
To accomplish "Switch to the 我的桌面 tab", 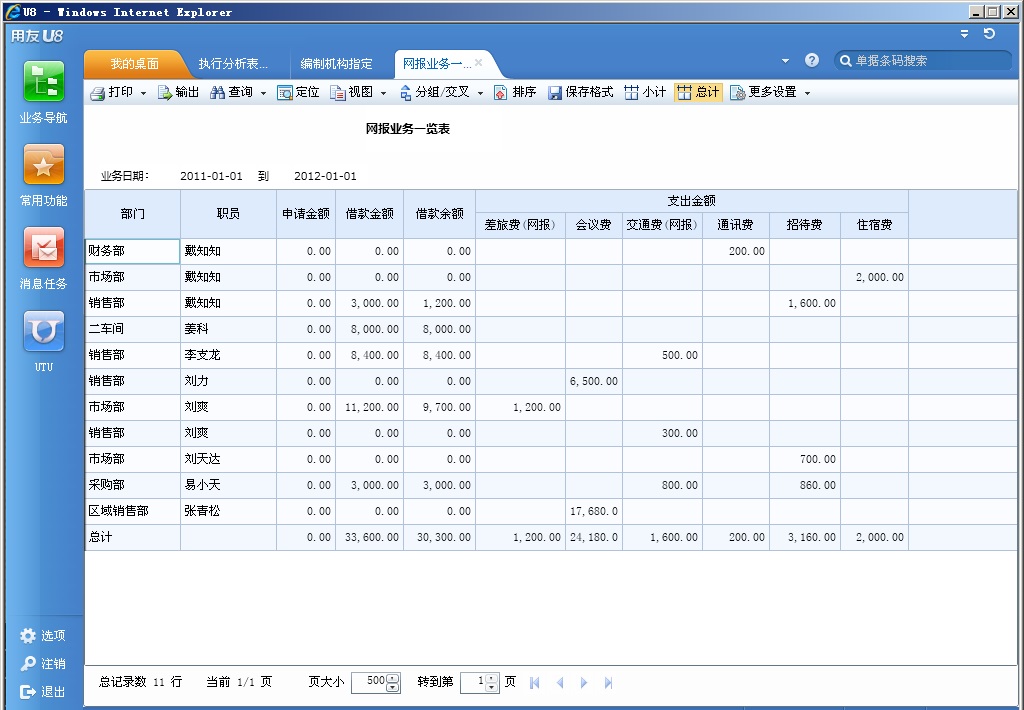I will [x=134, y=64].
